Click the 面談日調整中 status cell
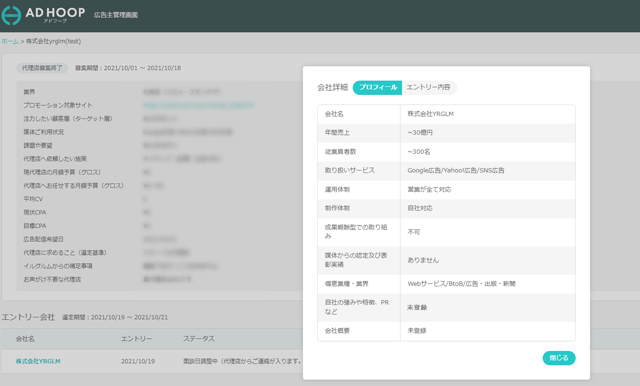 tap(242, 361)
